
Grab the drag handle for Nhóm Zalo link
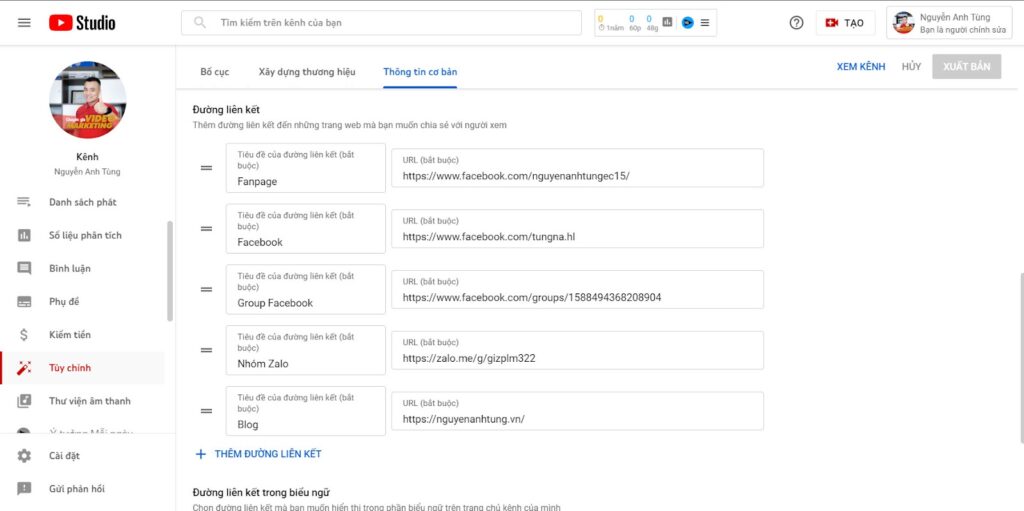click(x=206, y=350)
